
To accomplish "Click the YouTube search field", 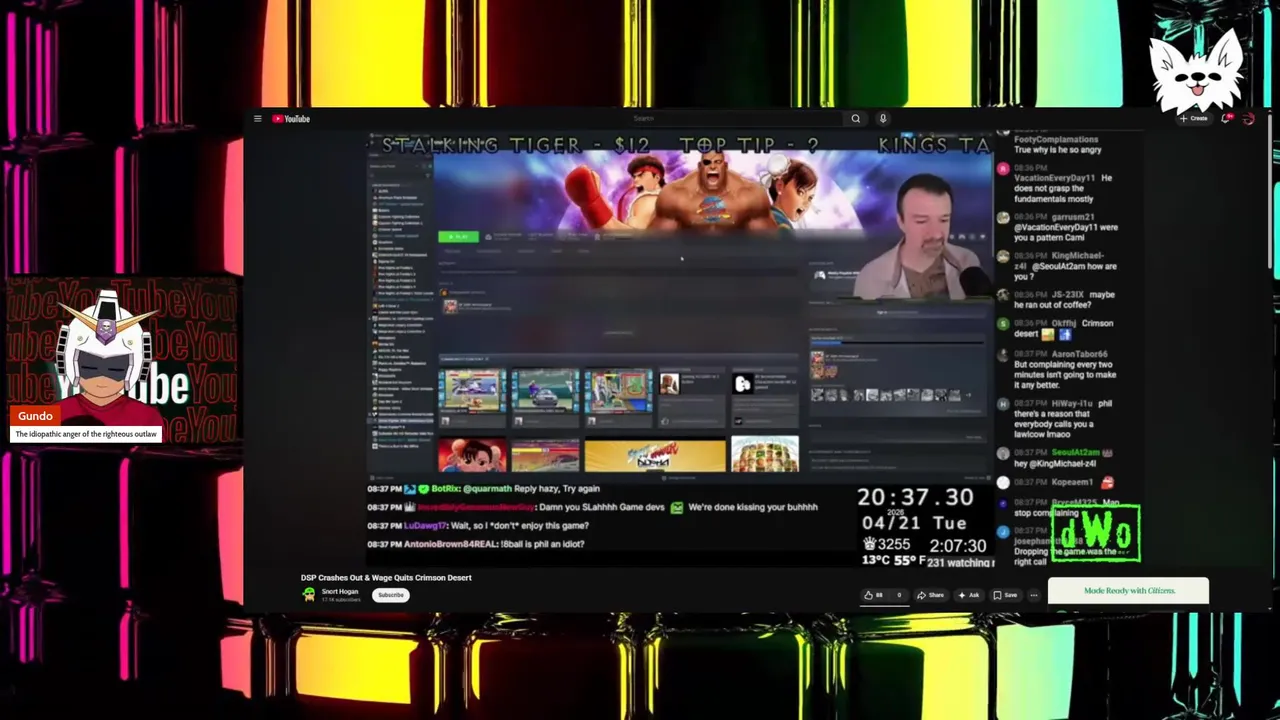I will point(735,119).
